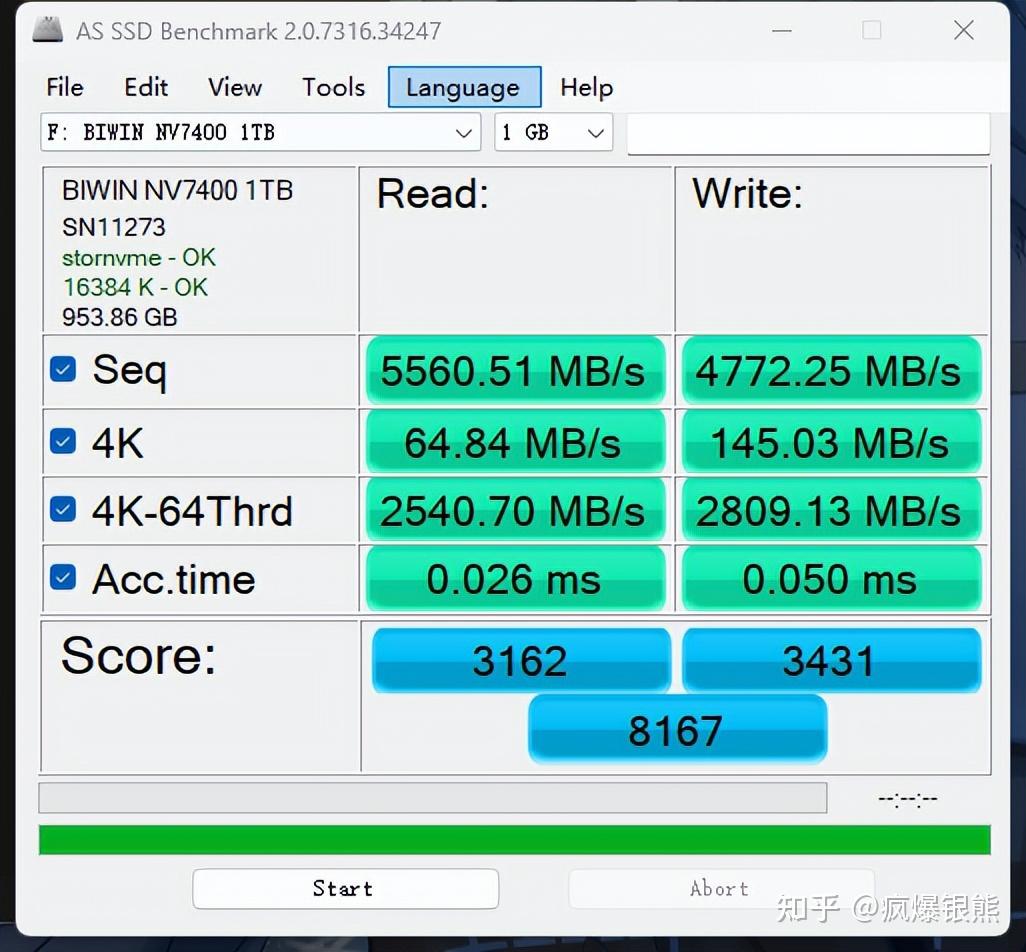Click the read score 3162
1026x952 pixels.
[521, 660]
